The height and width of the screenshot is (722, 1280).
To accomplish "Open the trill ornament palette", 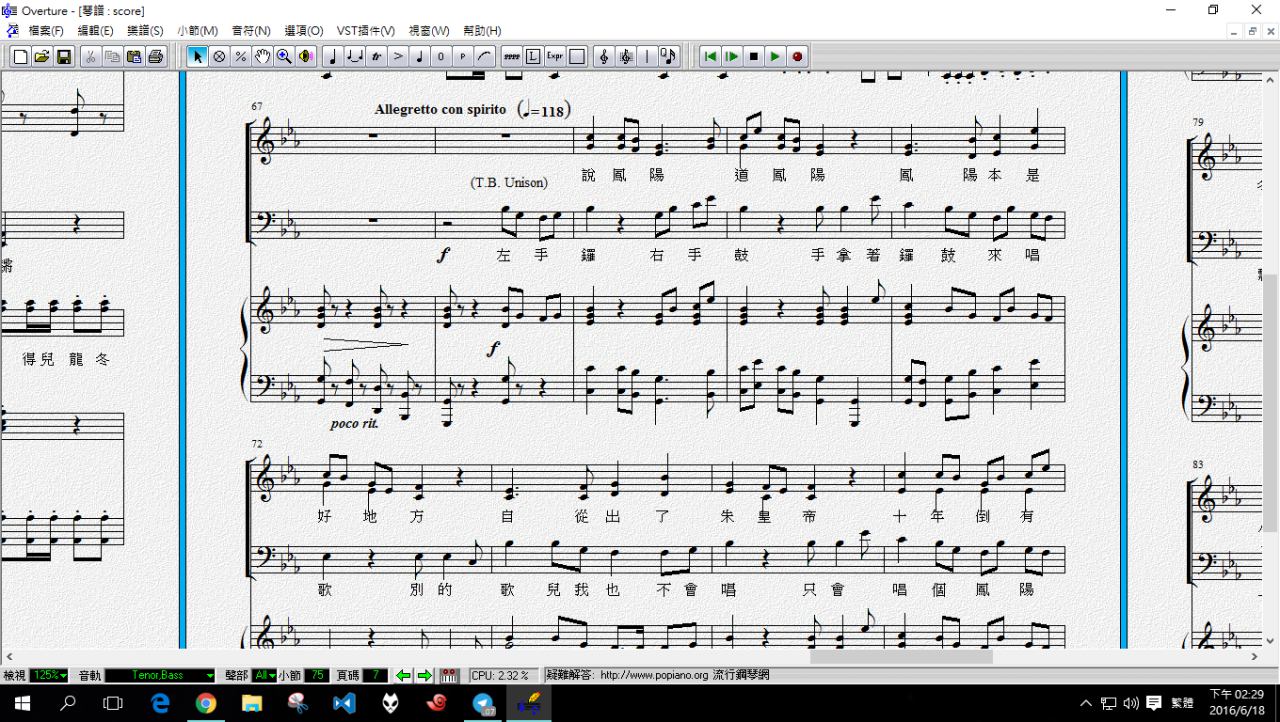I will point(376,57).
